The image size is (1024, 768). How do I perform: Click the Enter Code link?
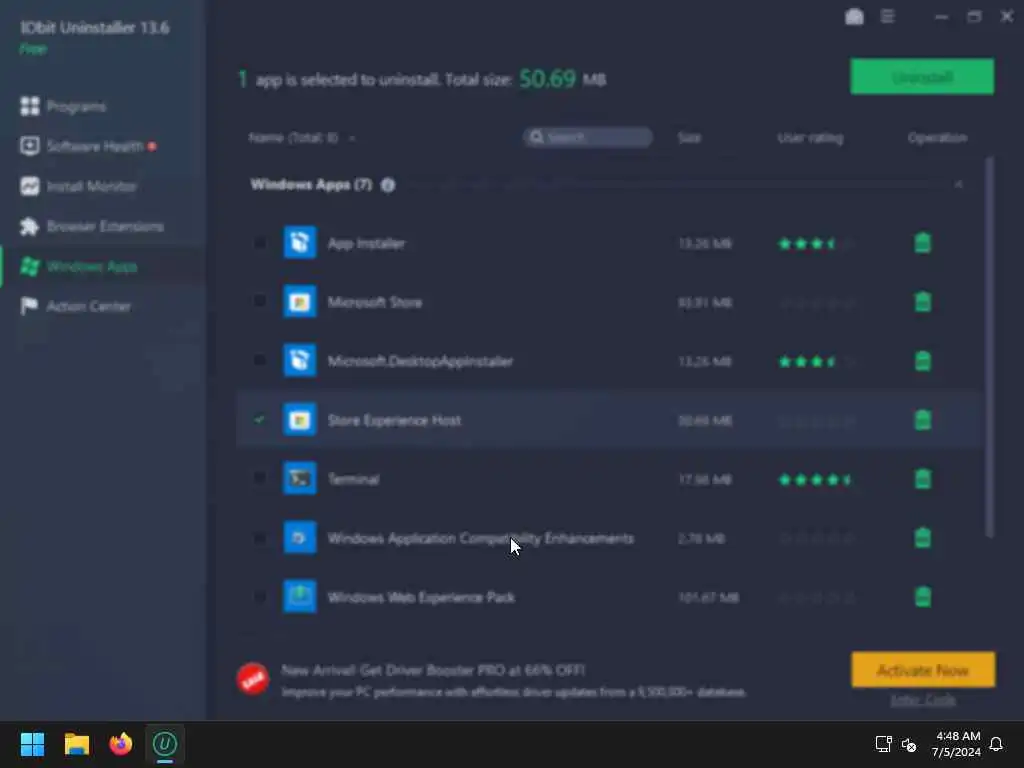click(x=923, y=700)
